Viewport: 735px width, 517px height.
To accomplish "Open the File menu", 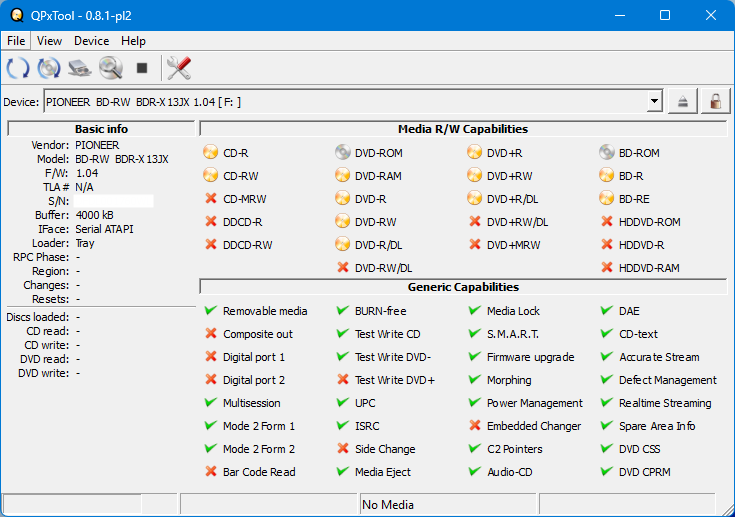I will pyautogui.click(x=16, y=41).
